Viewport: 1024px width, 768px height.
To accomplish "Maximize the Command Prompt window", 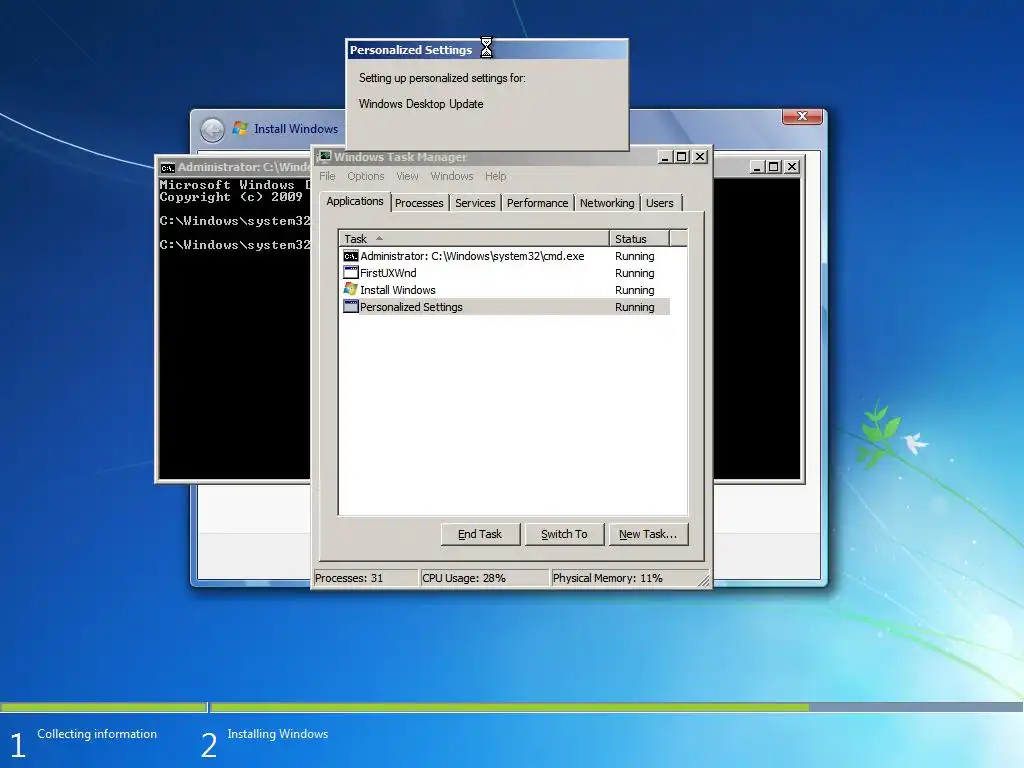I will [x=774, y=167].
